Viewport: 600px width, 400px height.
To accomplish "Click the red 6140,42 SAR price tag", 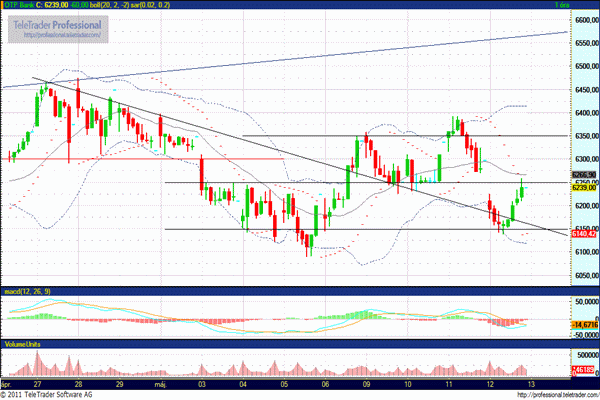I will (x=557, y=234).
